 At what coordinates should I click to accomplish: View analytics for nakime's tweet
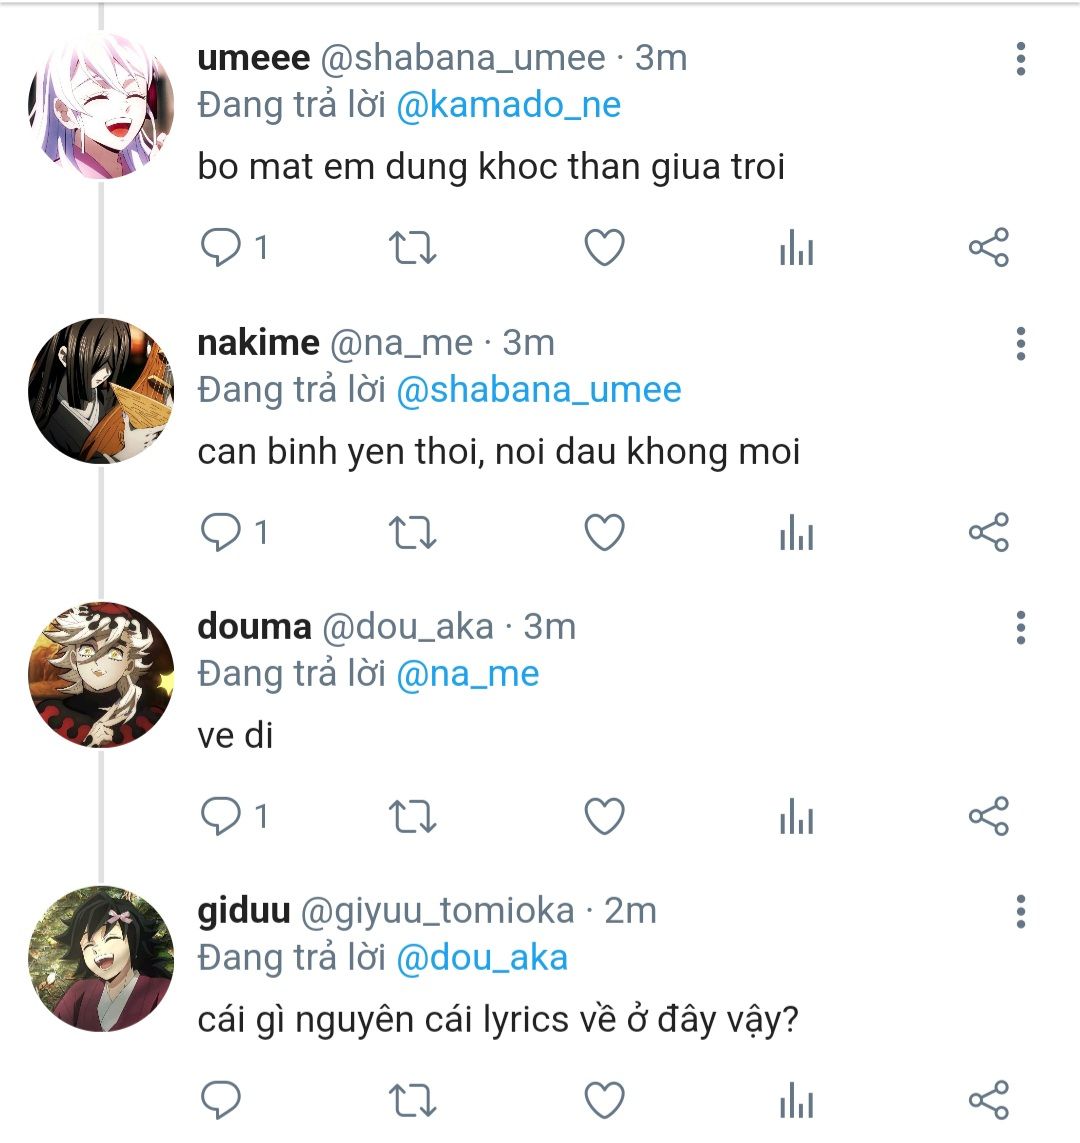pos(796,532)
